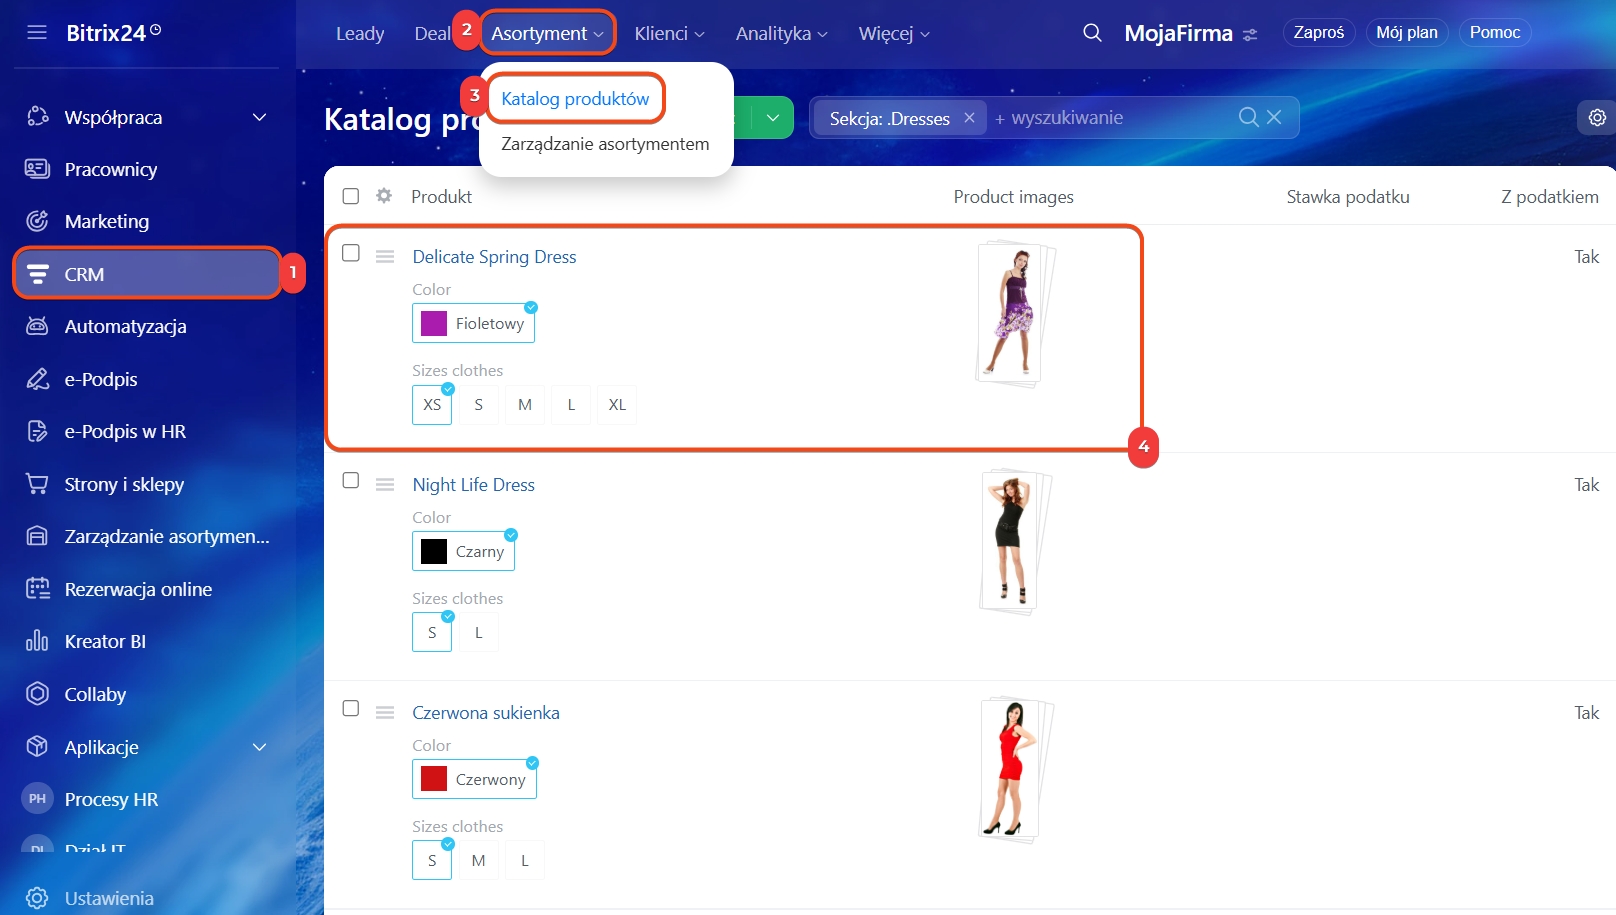Click the grid column settings gear icon

tap(384, 196)
